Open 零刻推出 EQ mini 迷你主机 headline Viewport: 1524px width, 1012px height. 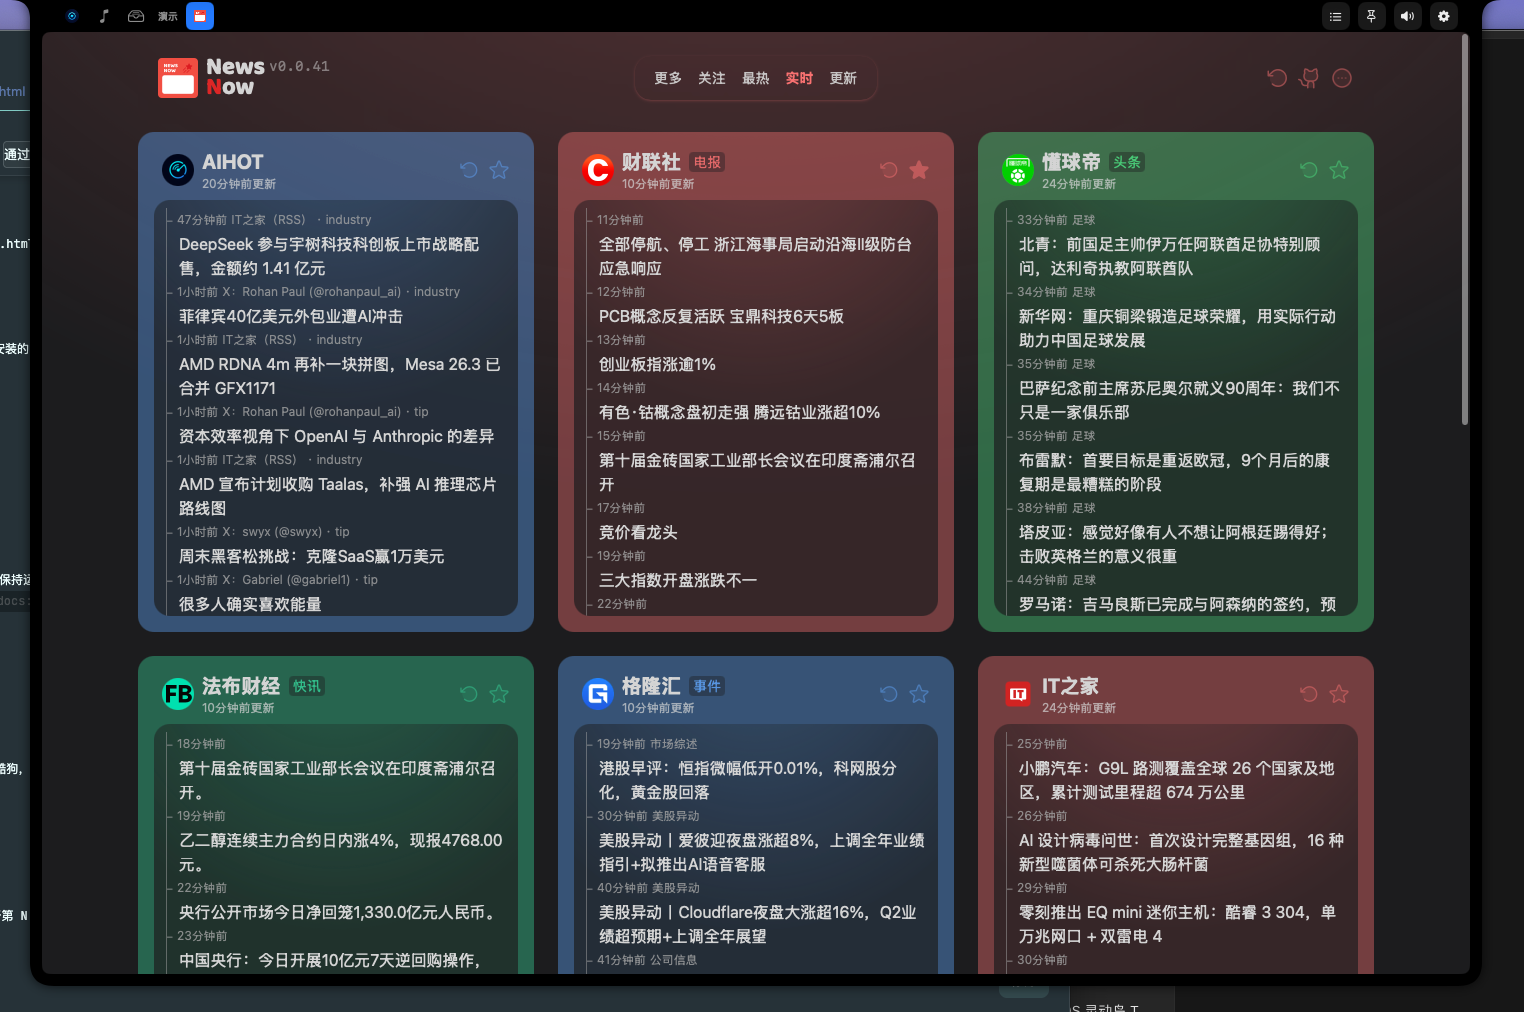tap(1178, 924)
